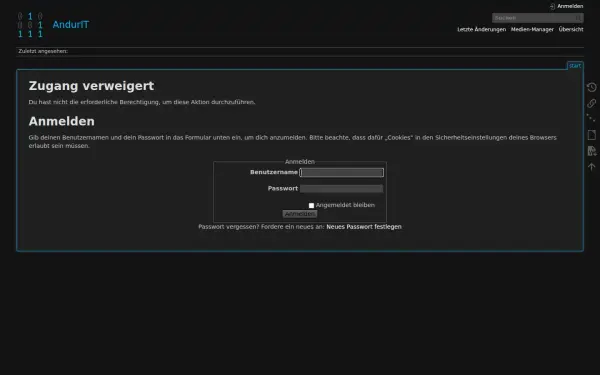The image size is (600, 375).
Task: Open the Übersicht sitemap link
Action: 571,29
